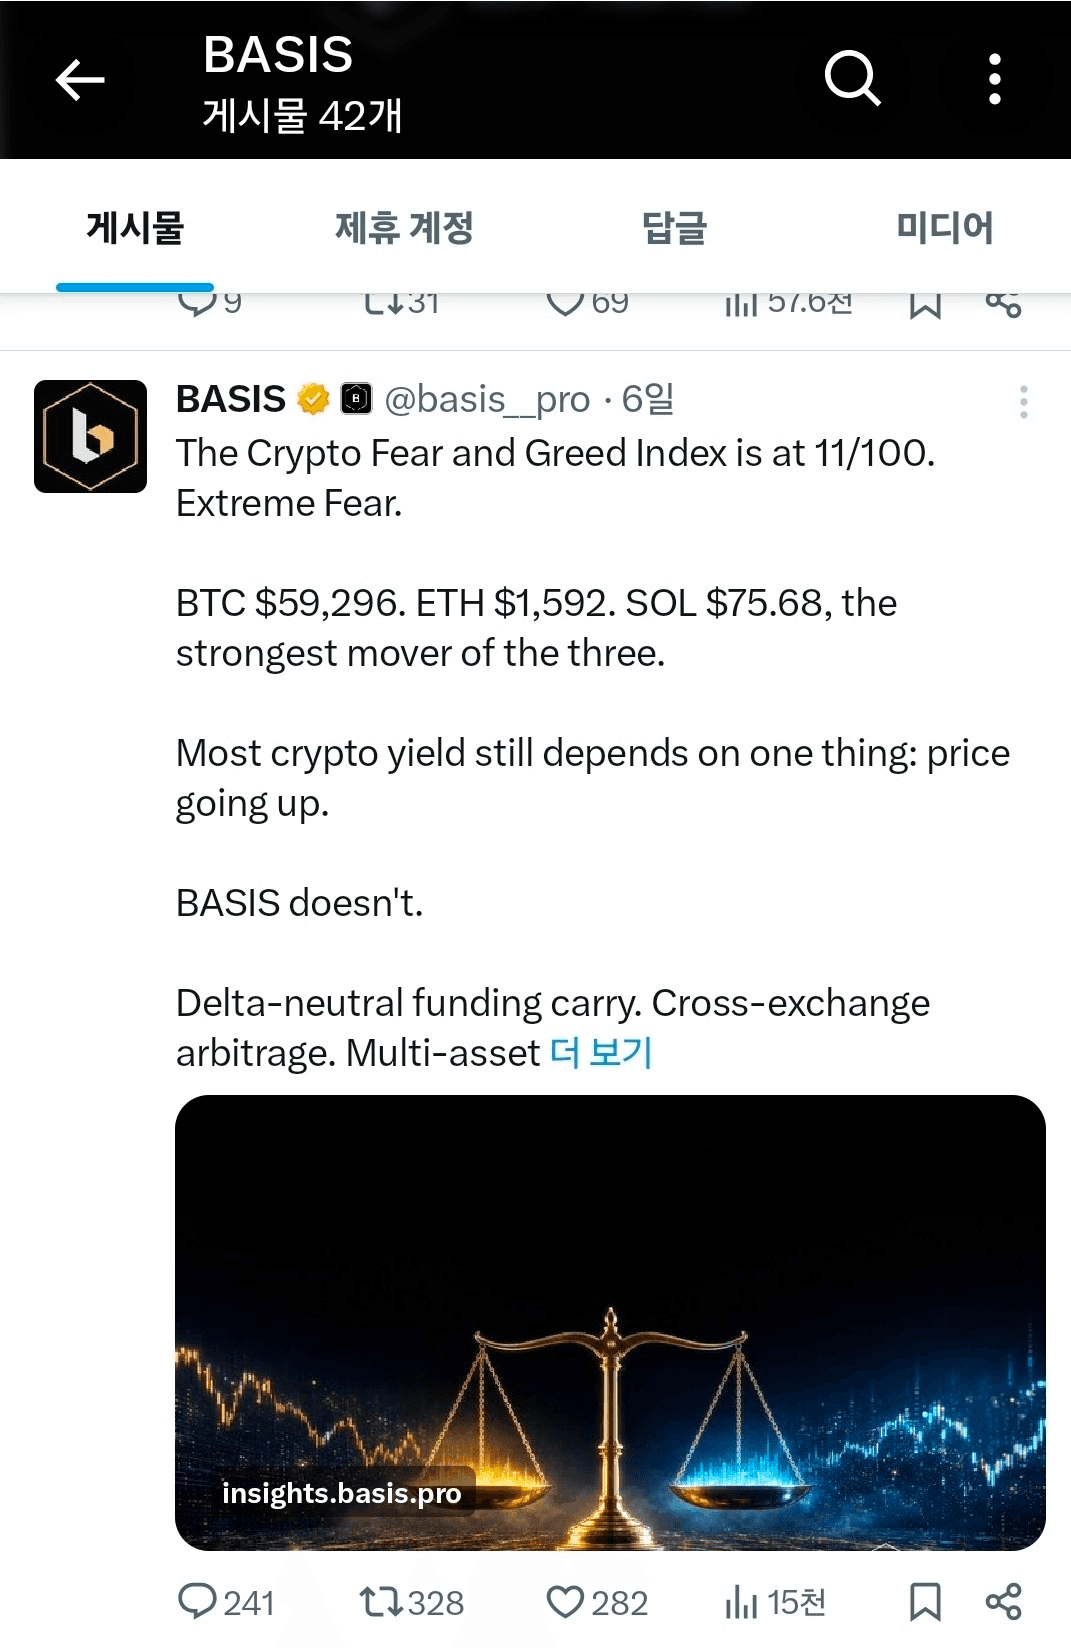The width and height of the screenshot is (1071, 1648).
Task: Share the Fear and Greed post
Action: tap(1003, 1602)
